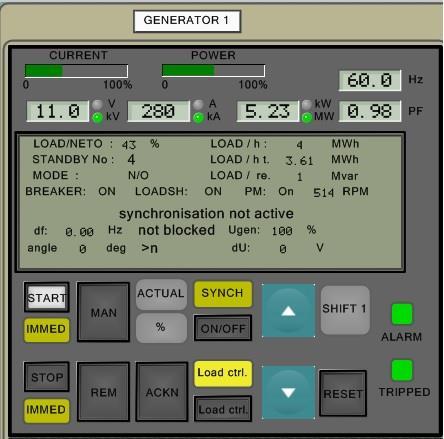Click the 'not blocked' status text
Screen dimensions: 444x439
tap(176, 230)
